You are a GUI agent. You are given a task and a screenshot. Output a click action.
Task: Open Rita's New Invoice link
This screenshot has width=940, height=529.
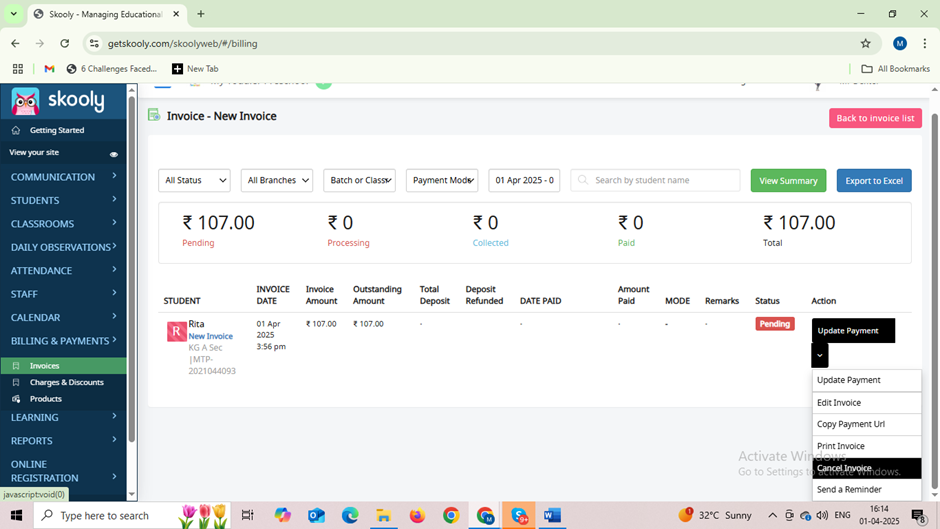click(x=210, y=336)
